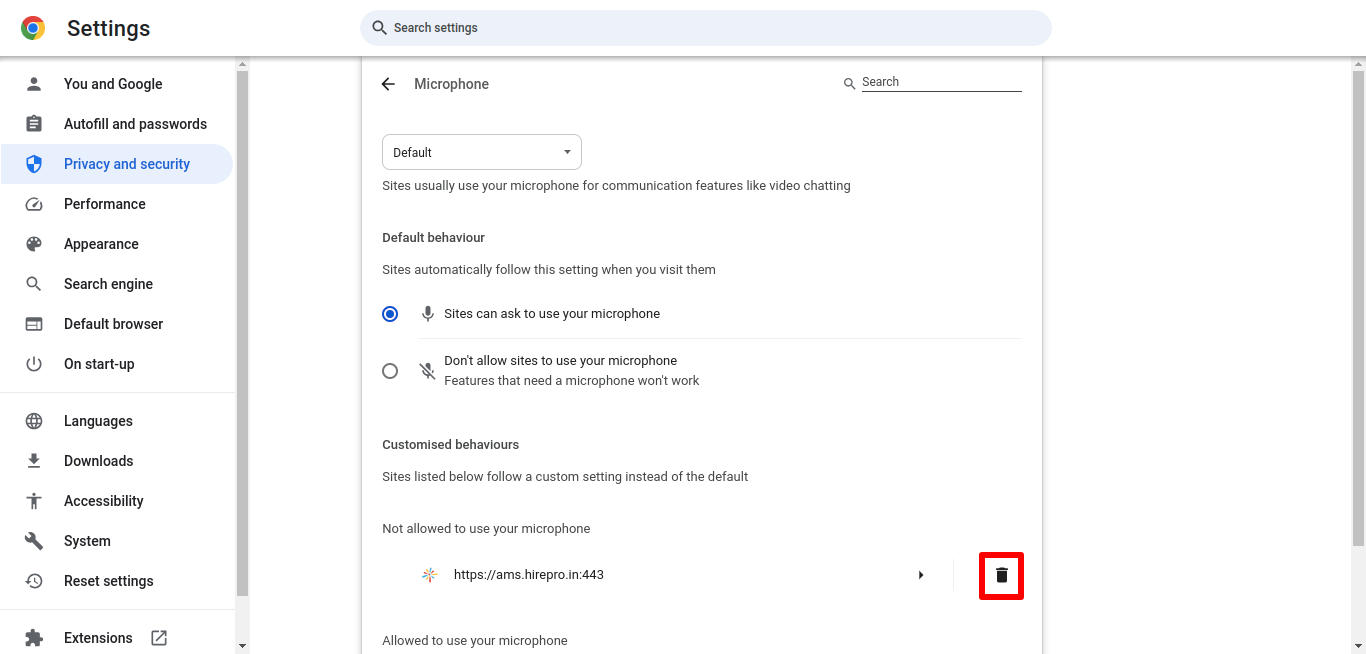Screen dimensions: 1366x654
Task: Click the muted microphone icon
Action: click(x=427, y=371)
